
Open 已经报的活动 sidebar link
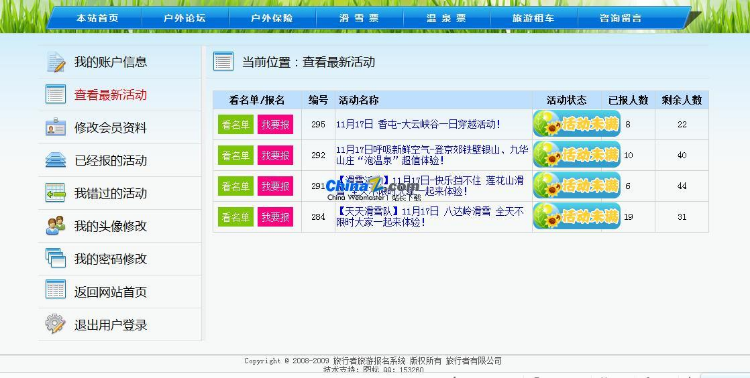pos(110,160)
